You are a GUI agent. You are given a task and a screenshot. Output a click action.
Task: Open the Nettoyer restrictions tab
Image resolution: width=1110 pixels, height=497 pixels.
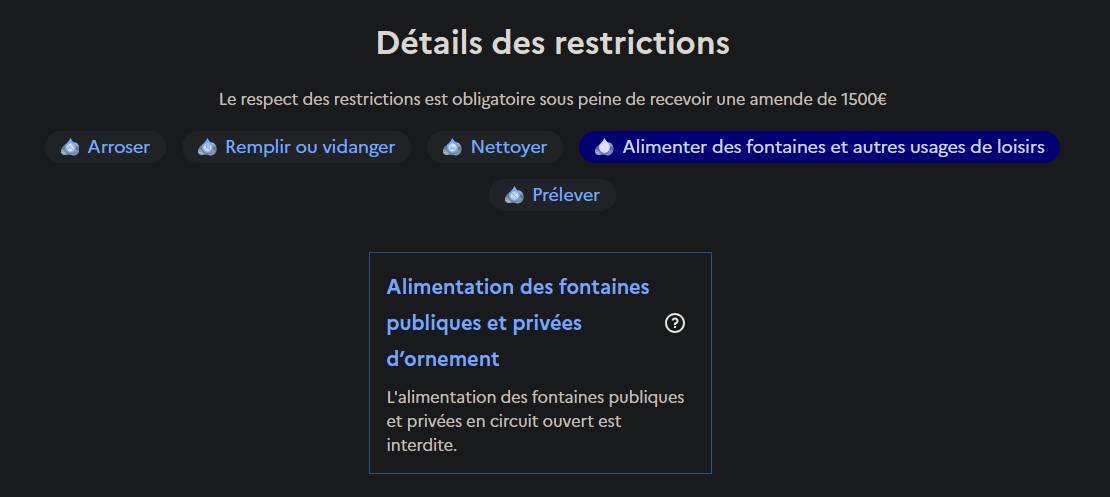coord(508,147)
